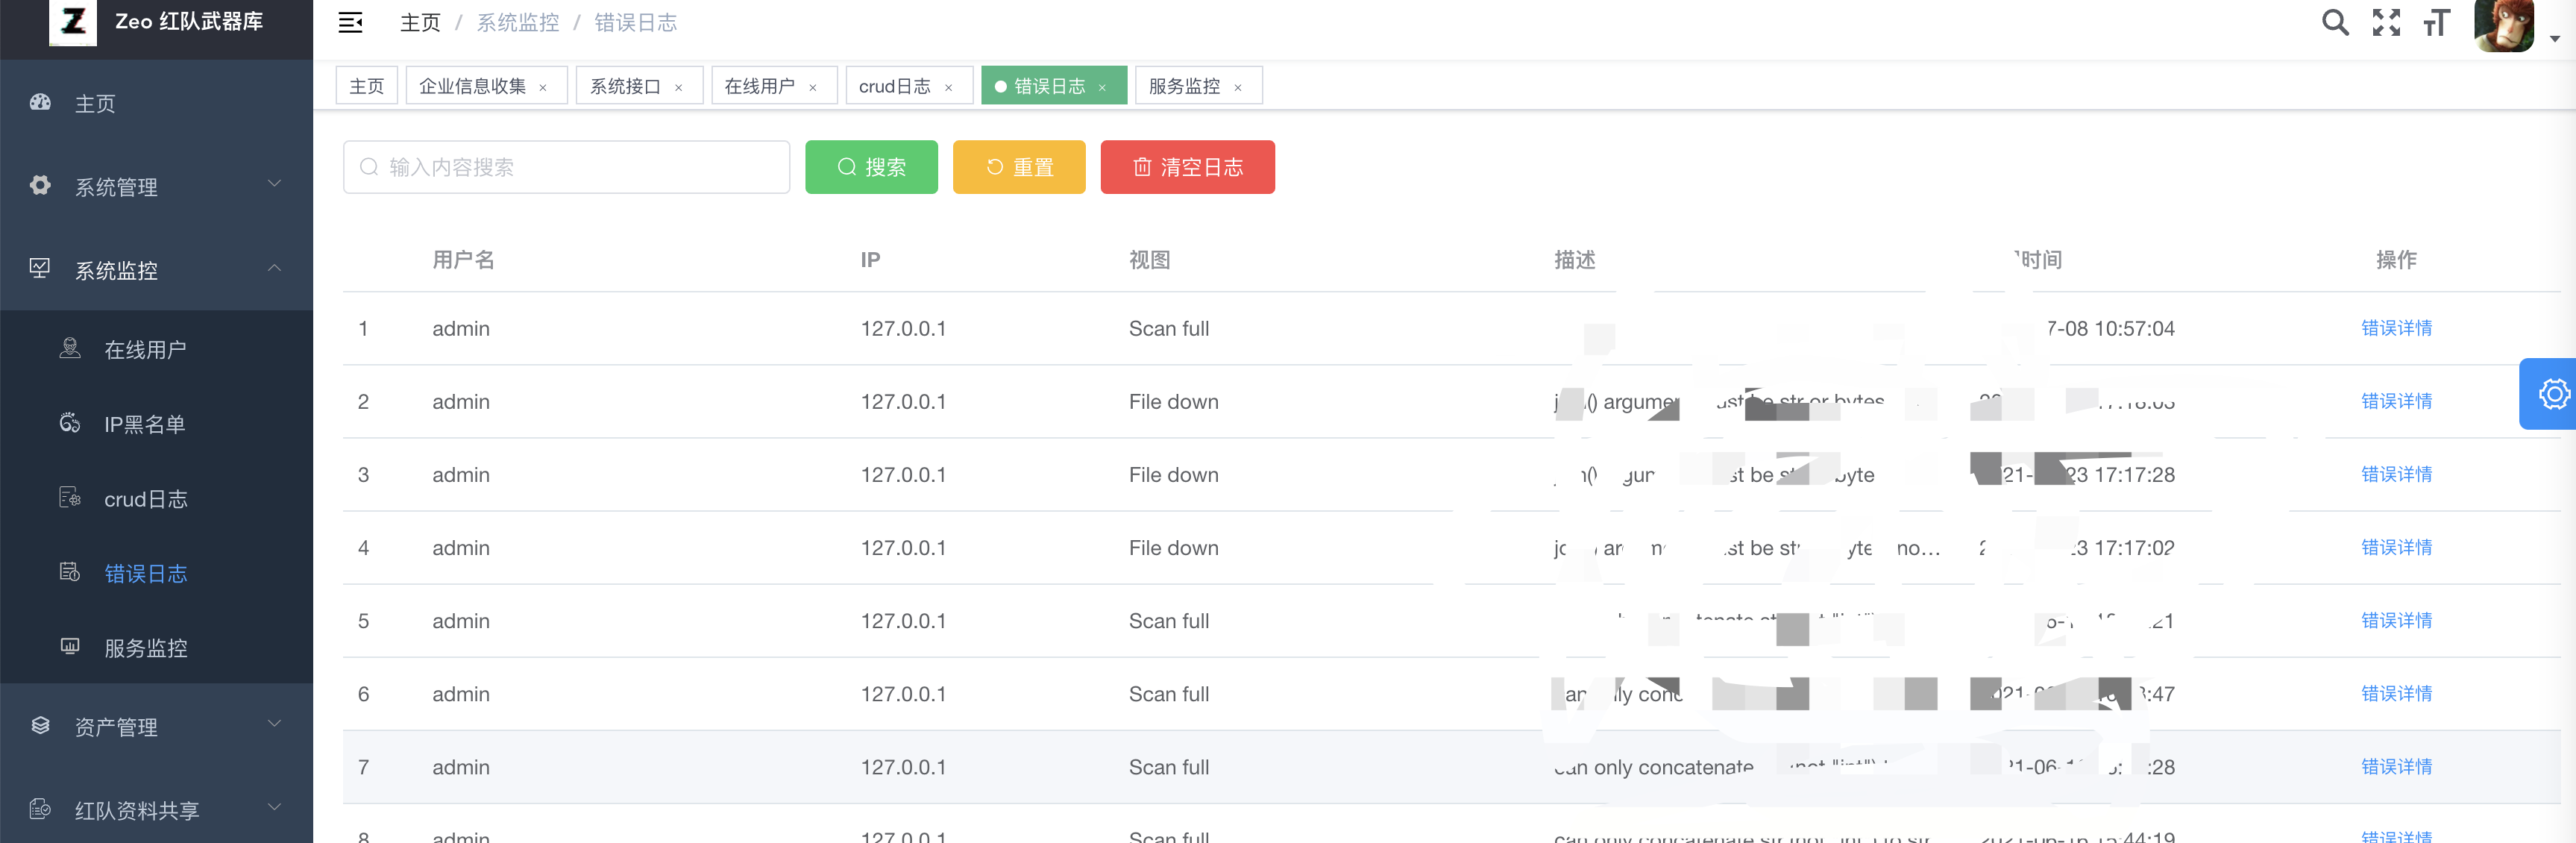Click the red 清空日志 button
This screenshot has width=2576, height=843.
(x=1187, y=167)
